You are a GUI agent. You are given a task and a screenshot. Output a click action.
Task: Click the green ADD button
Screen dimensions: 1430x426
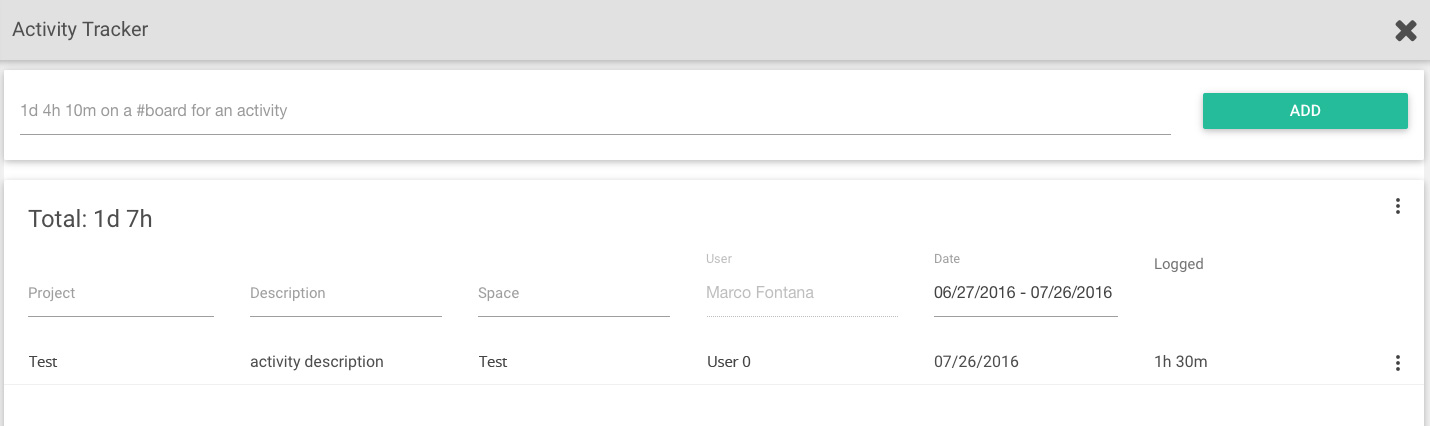1305,111
